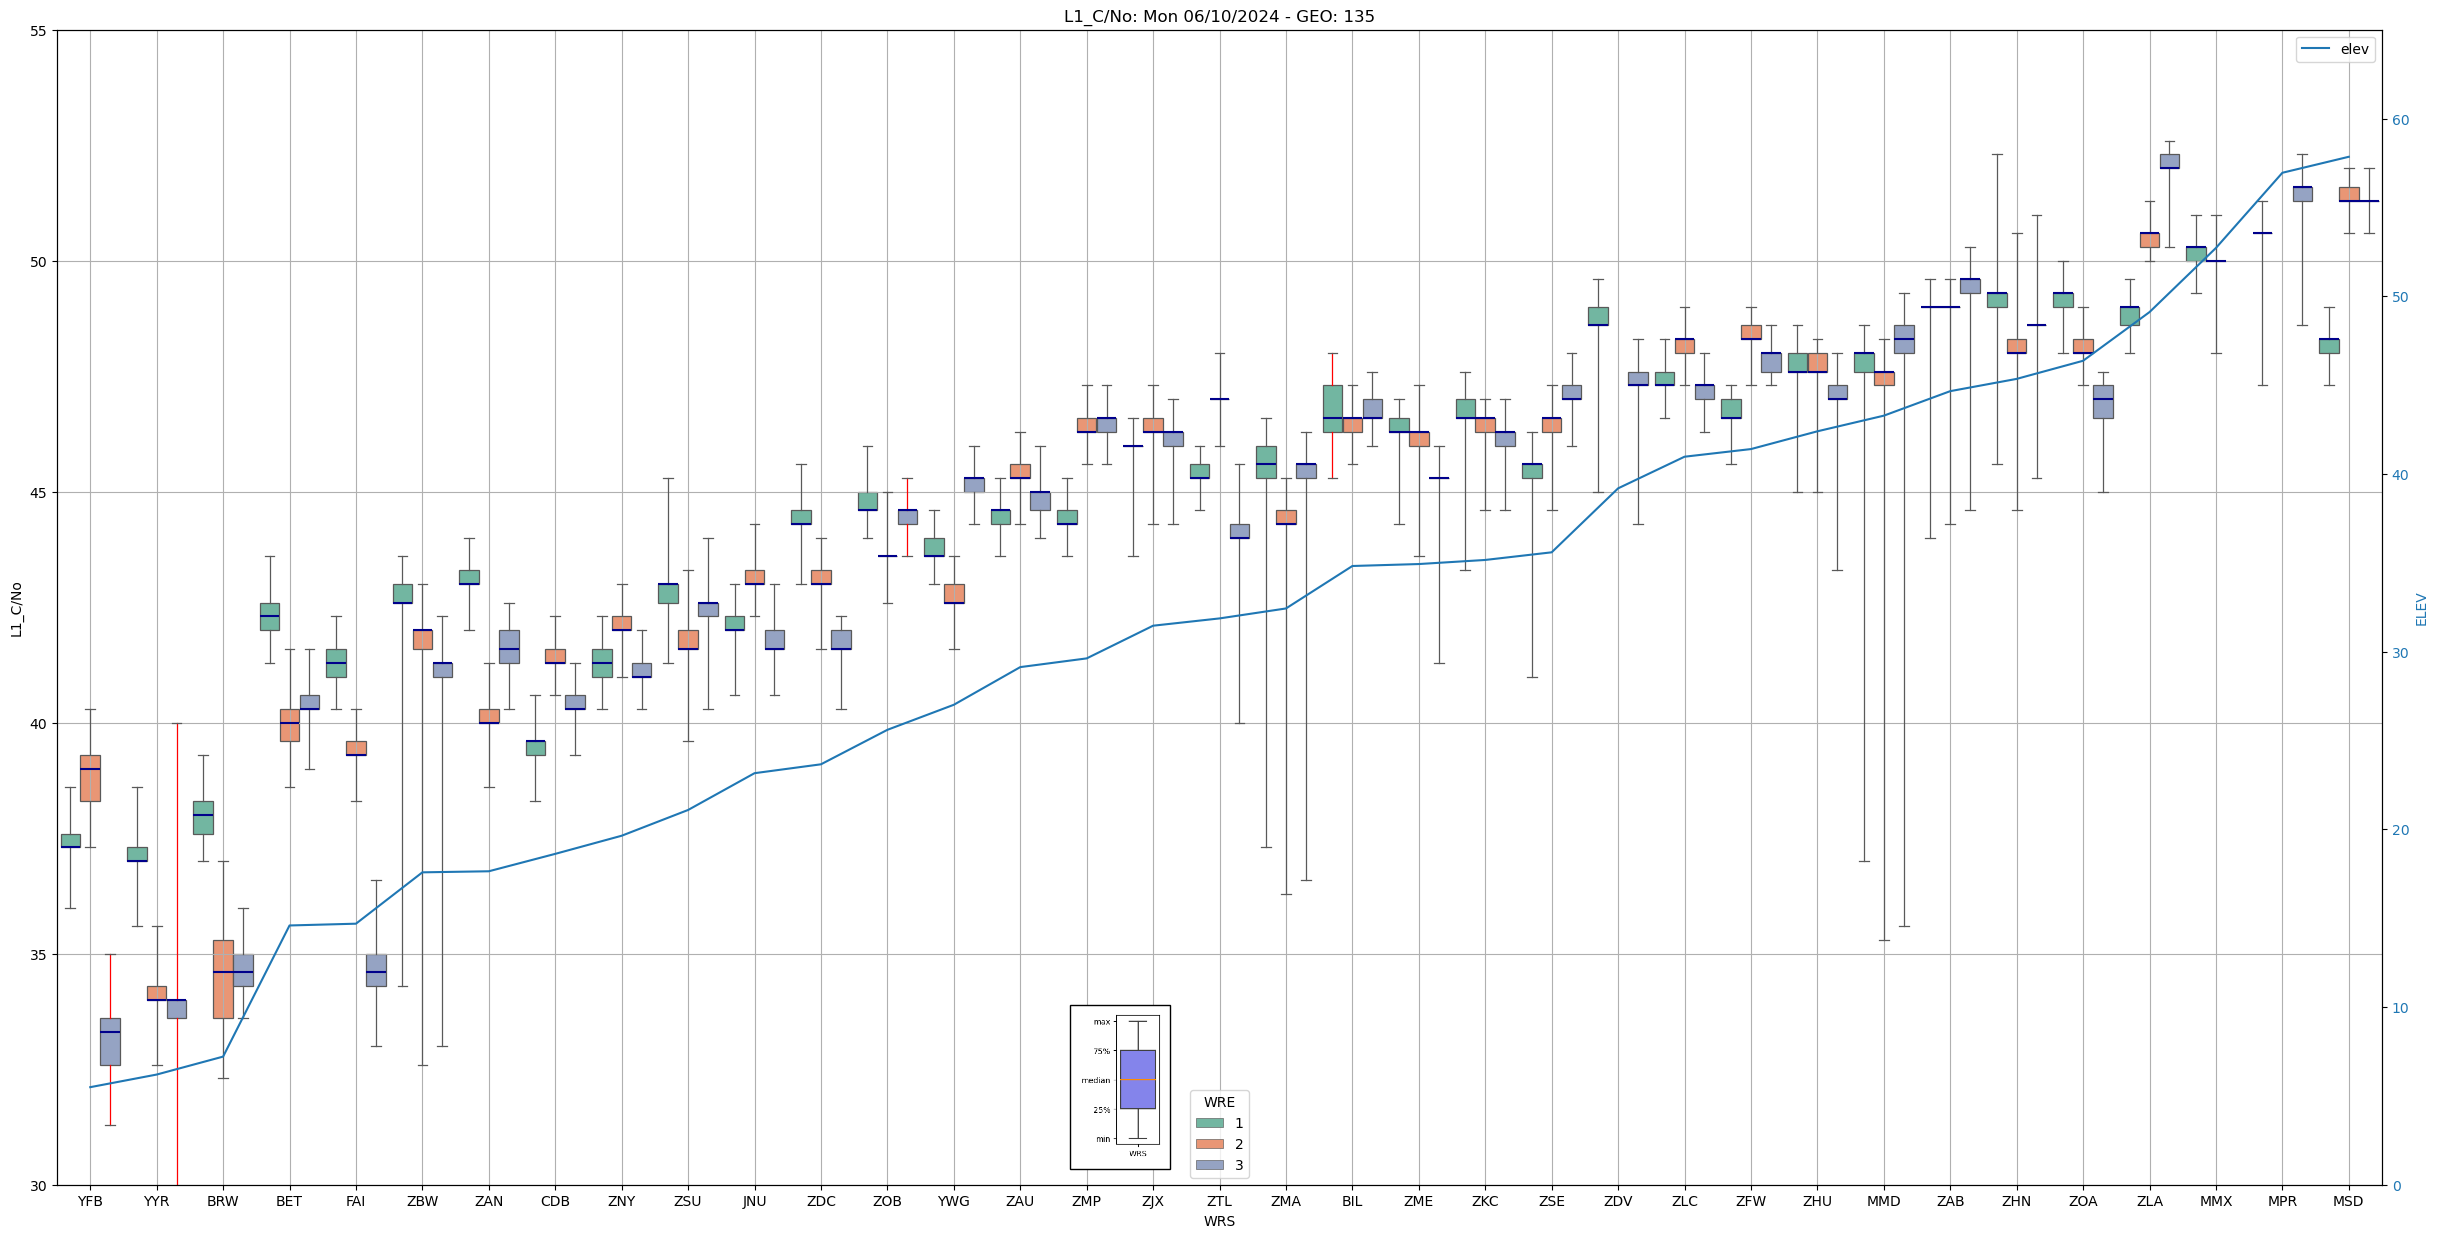This screenshot has height=1238, width=2439.
Task: Click the orange WRE 2 legend swatch
Action: (1209, 1144)
